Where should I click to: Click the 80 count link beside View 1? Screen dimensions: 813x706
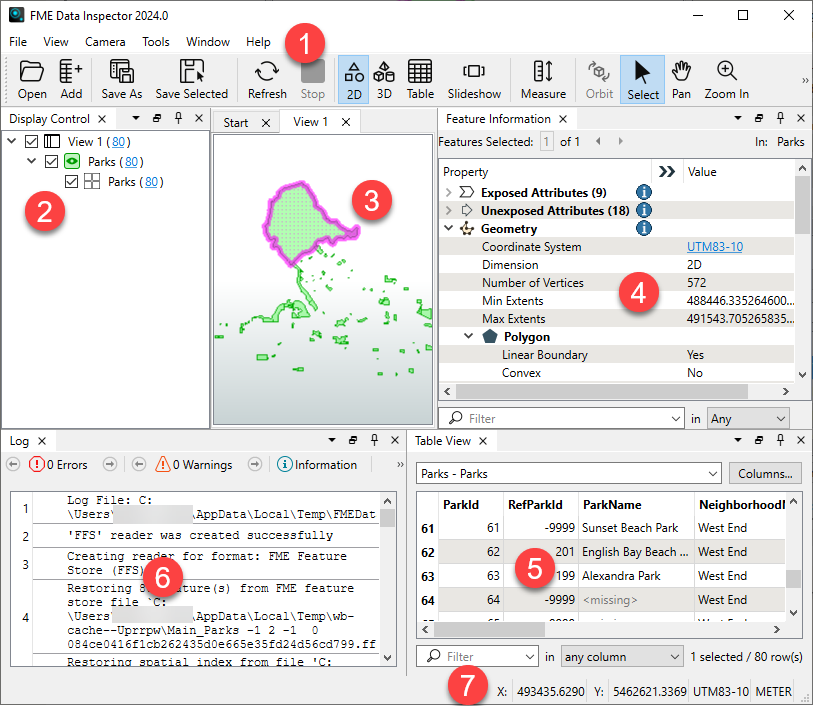[118, 142]
